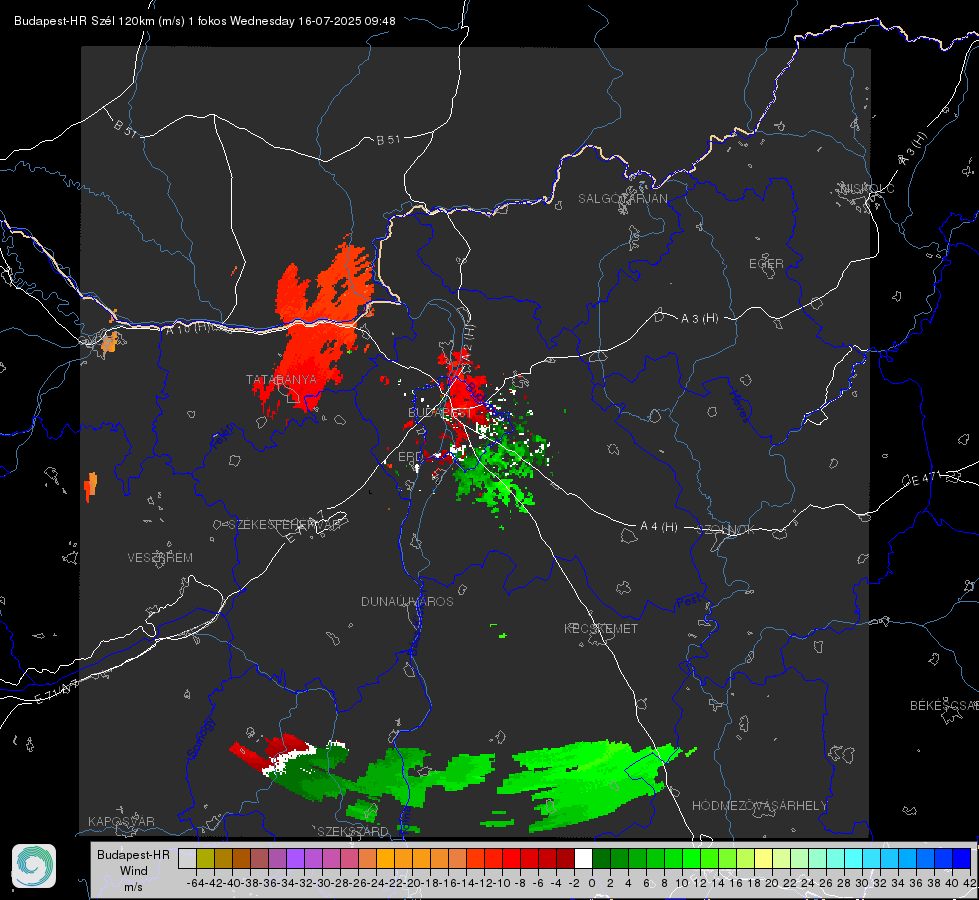Viewport: 979px width, 900px height.
Task: Click the blue 'Heves' county label
Action: click(740, 406)
